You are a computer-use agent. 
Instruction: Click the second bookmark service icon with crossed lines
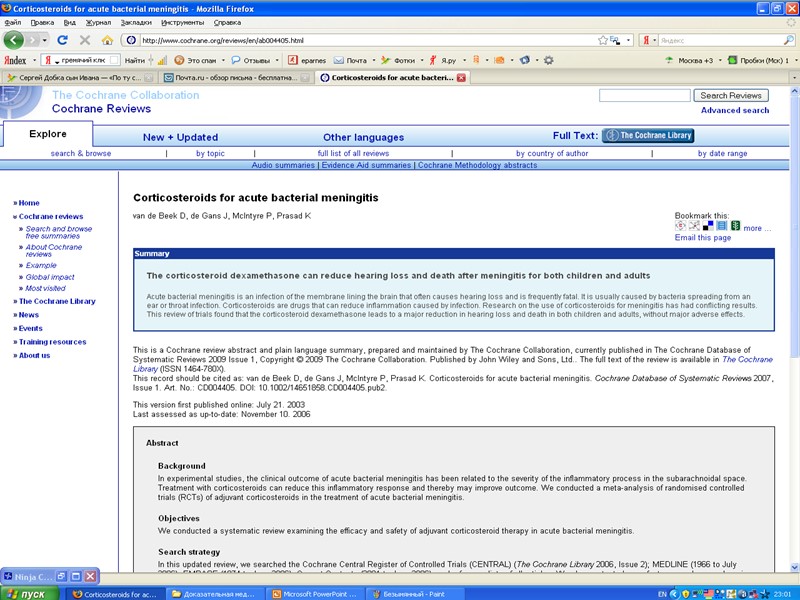[x=694, y=226]
